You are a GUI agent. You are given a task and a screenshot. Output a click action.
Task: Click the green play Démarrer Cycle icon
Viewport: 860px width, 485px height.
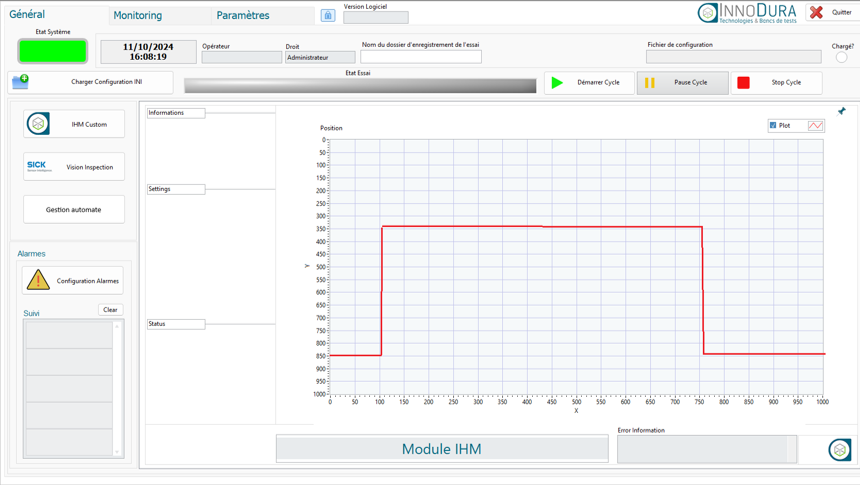(558, 83)
